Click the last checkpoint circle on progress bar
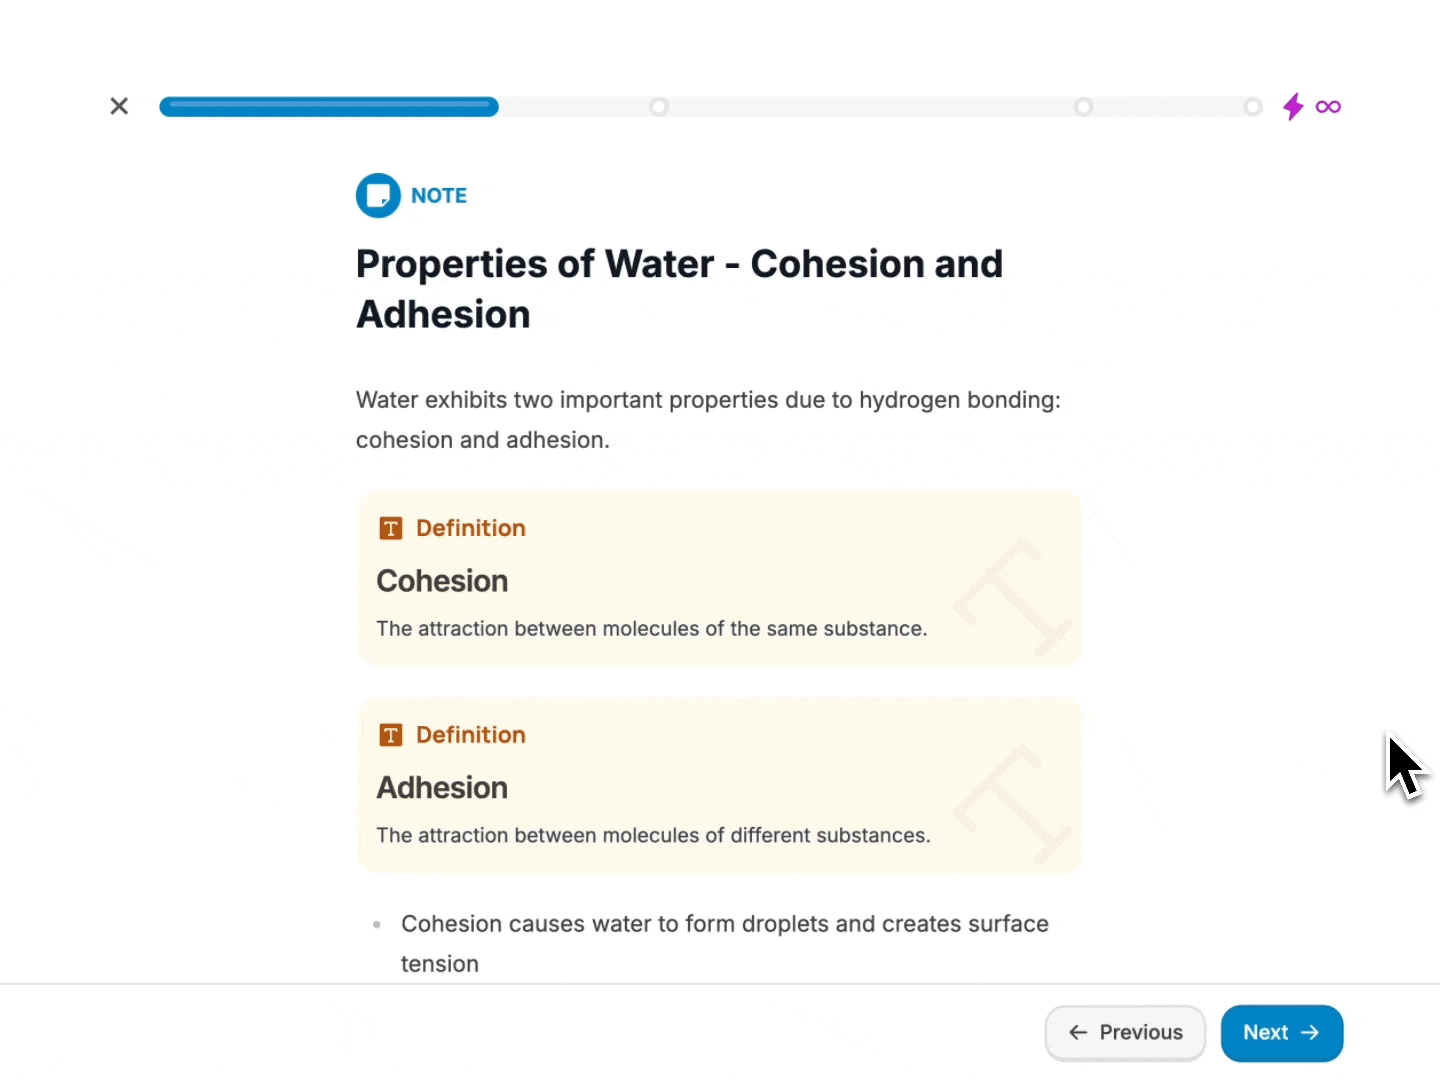Screen dimensions: 1440x1080 (x=1252, y=106)
